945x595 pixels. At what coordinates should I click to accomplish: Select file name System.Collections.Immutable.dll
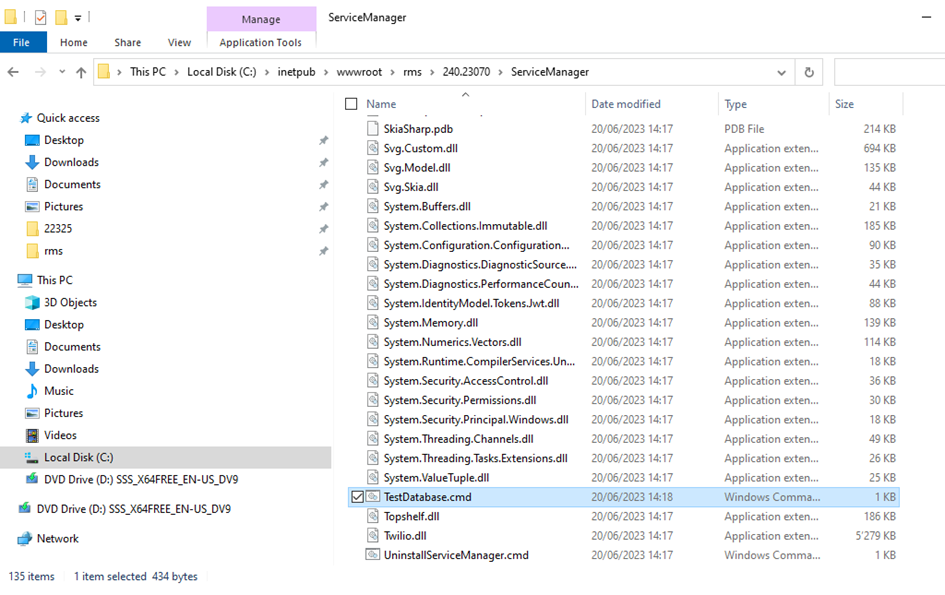(465, 226)
